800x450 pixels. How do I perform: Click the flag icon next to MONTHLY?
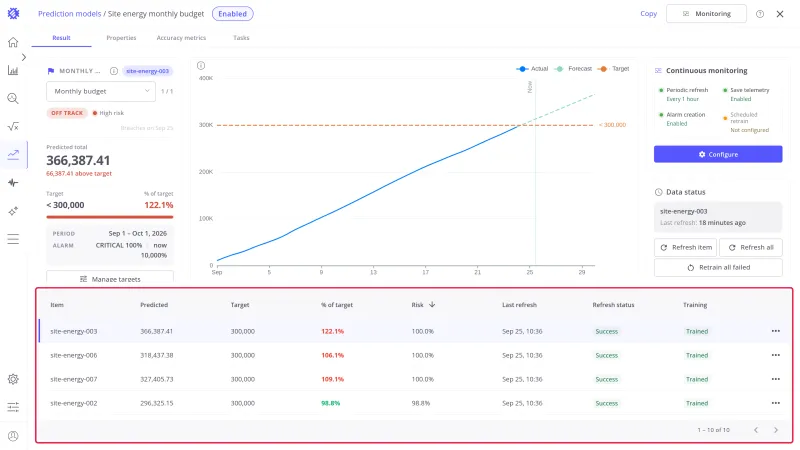click(51, 71)
